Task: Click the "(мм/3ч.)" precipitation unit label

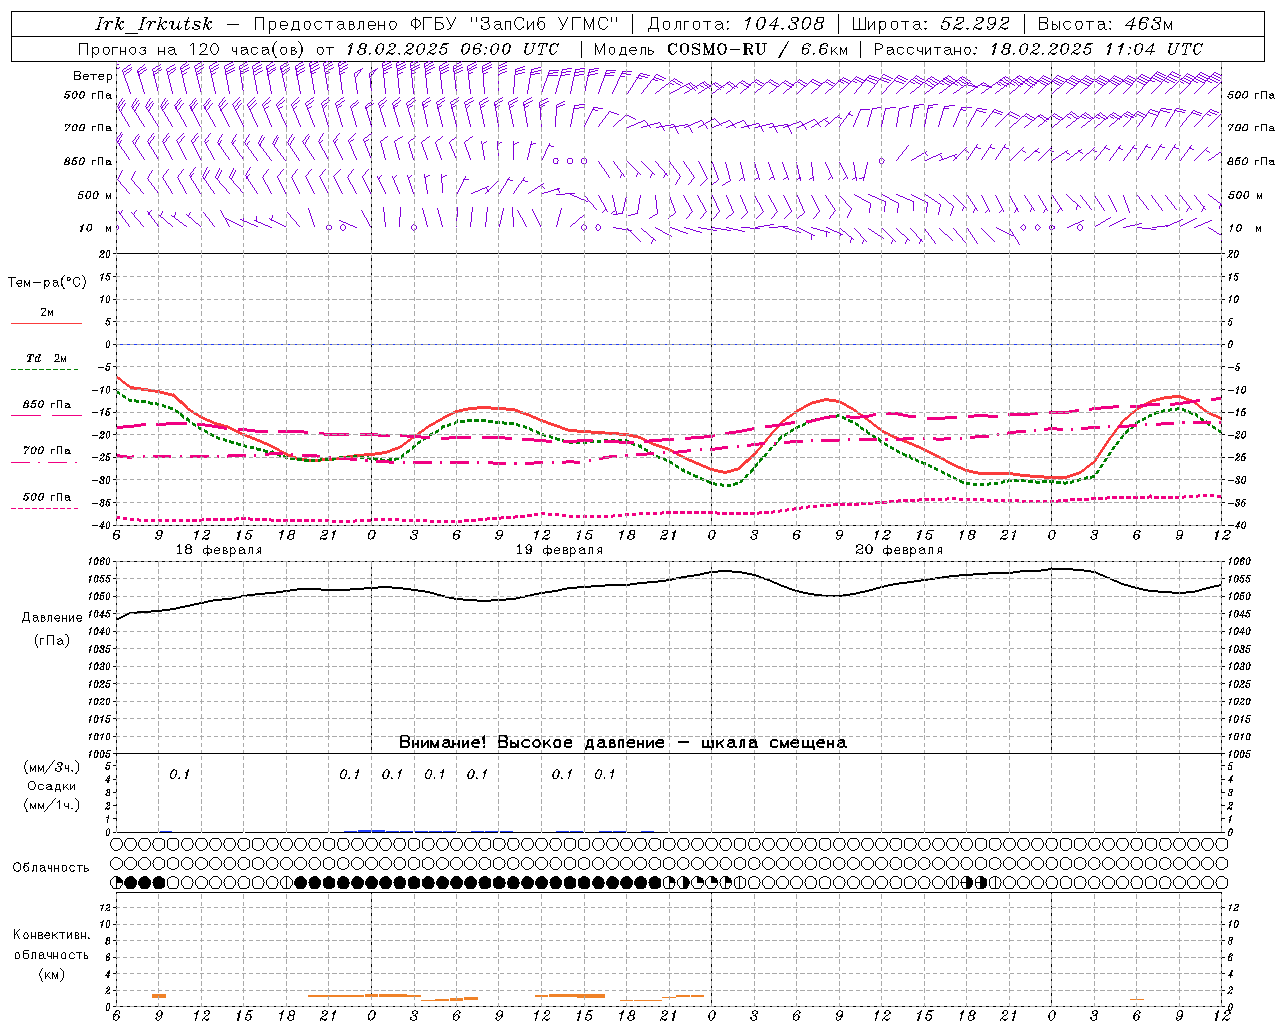Action: (x=52, y=767)
